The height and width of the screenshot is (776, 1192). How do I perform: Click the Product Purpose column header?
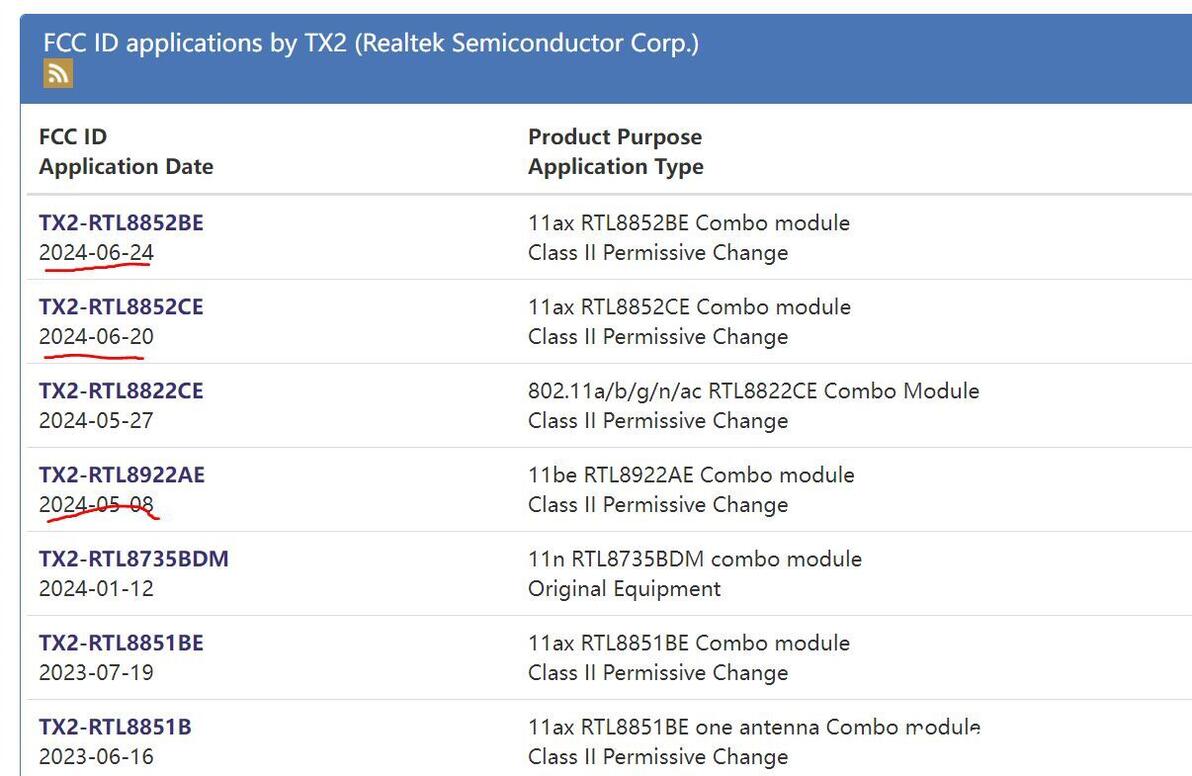615,137
